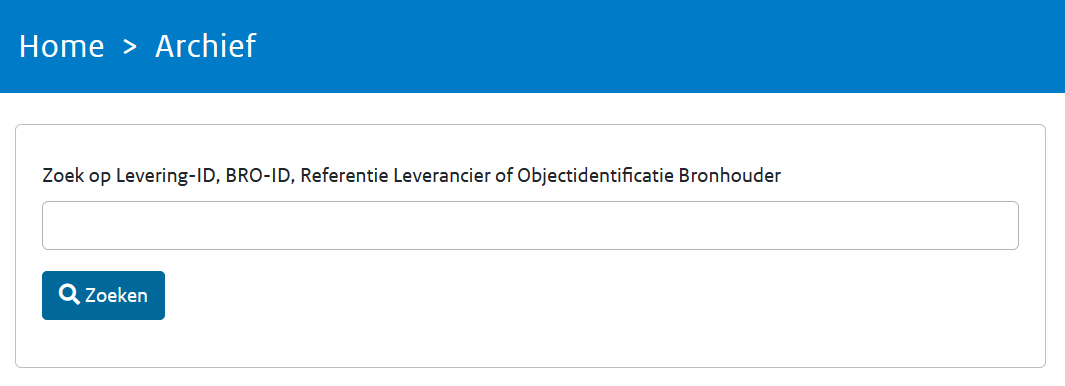Image resolution: width=1065 pixels, height=386 pixels.
Task: Click the breadcrumb separator arrow after Home
Action: coord(130,47)
